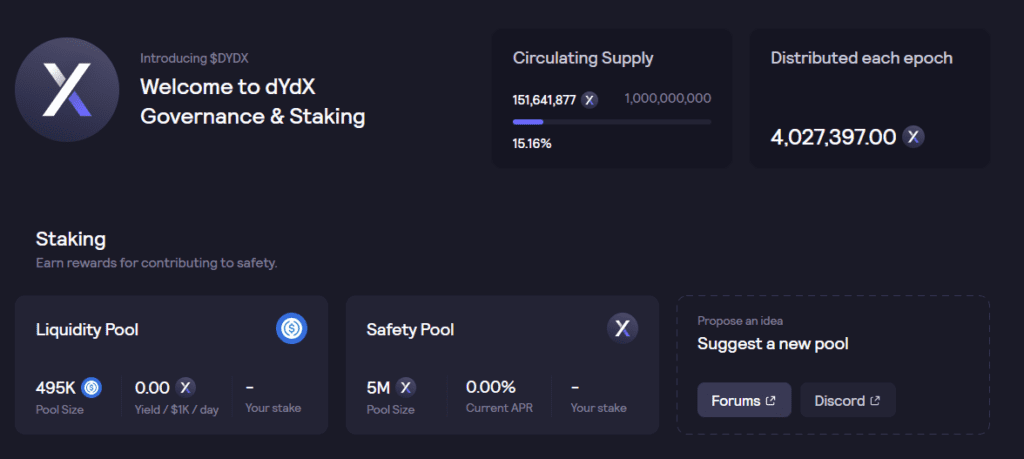1024x459 pixels.
Task: Select the Distributed each epoch heading
Action: (x=861, y=58)
